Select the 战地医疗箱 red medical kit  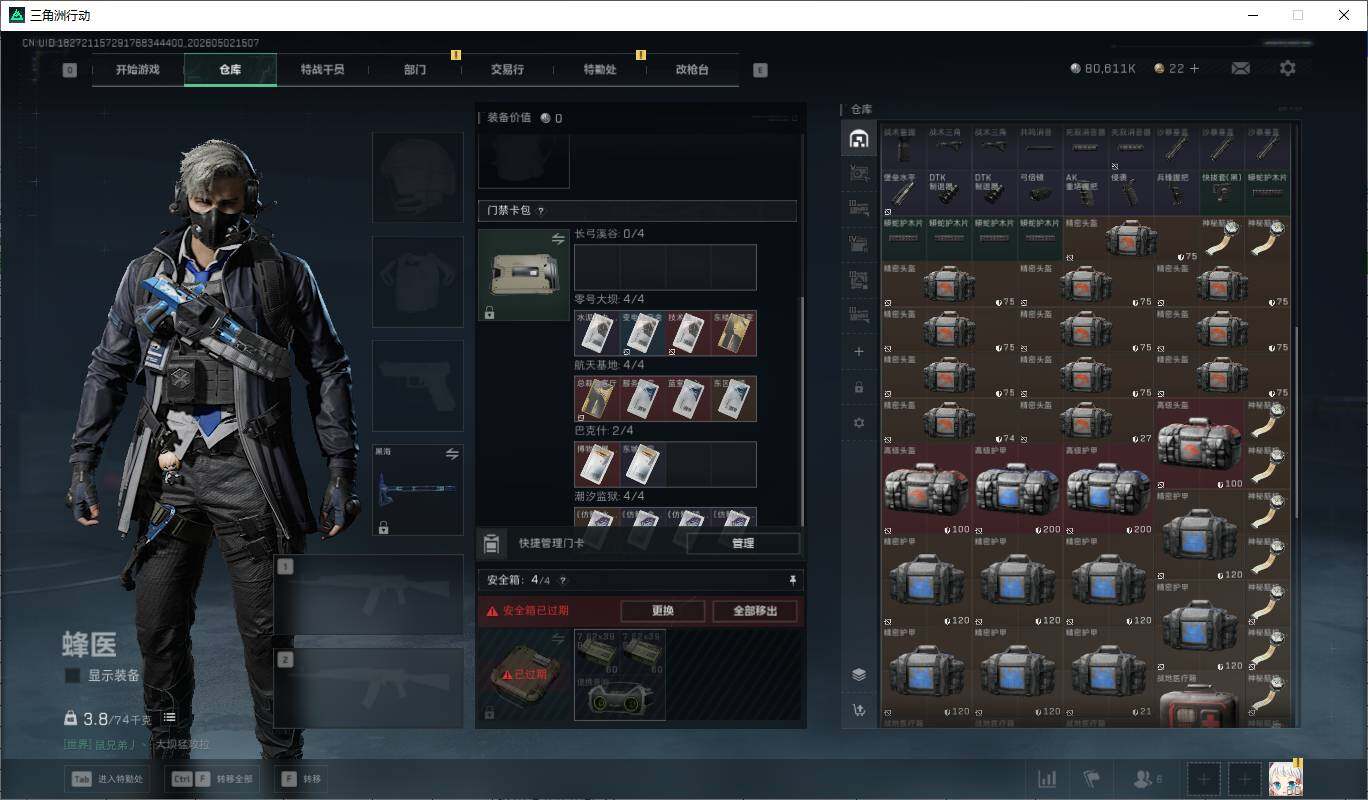pos(1199,700)
